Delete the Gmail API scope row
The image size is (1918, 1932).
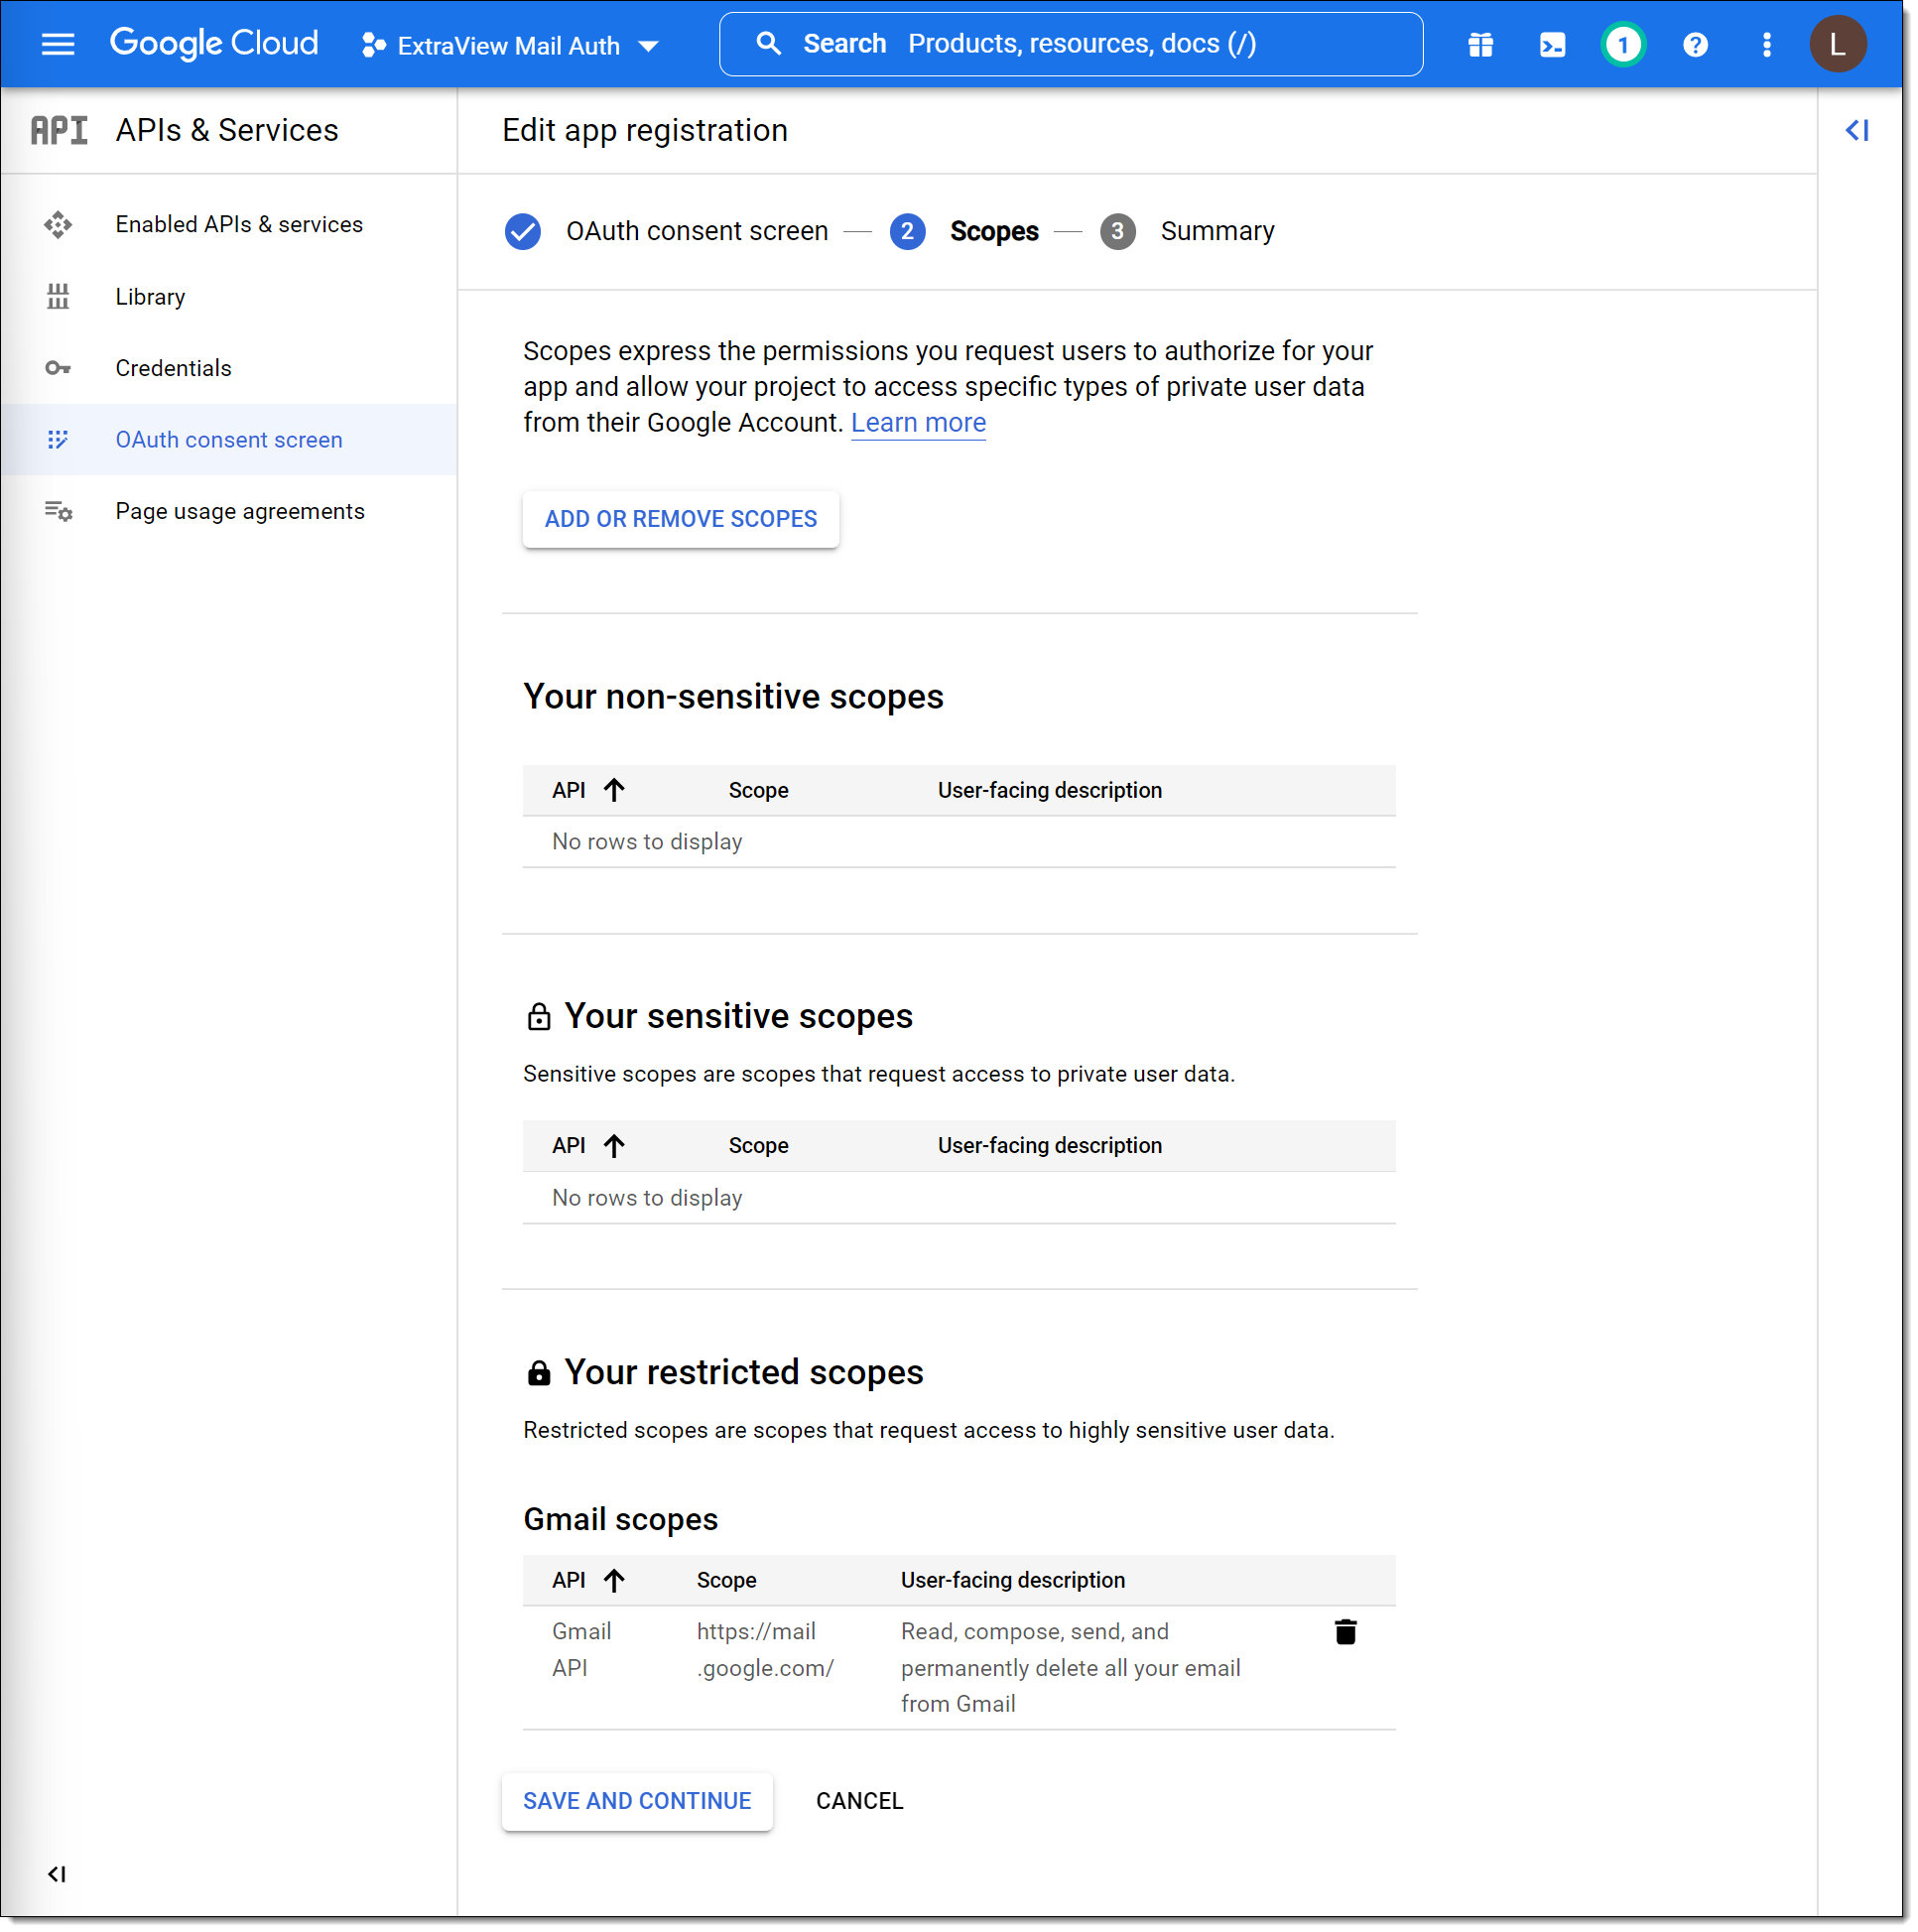(1345, 1632)
